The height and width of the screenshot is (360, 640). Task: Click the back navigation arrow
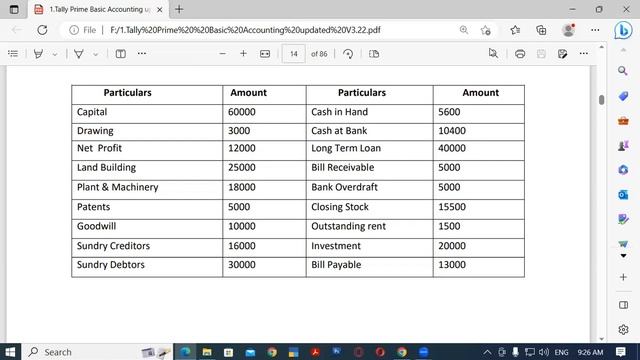point(17,30)
